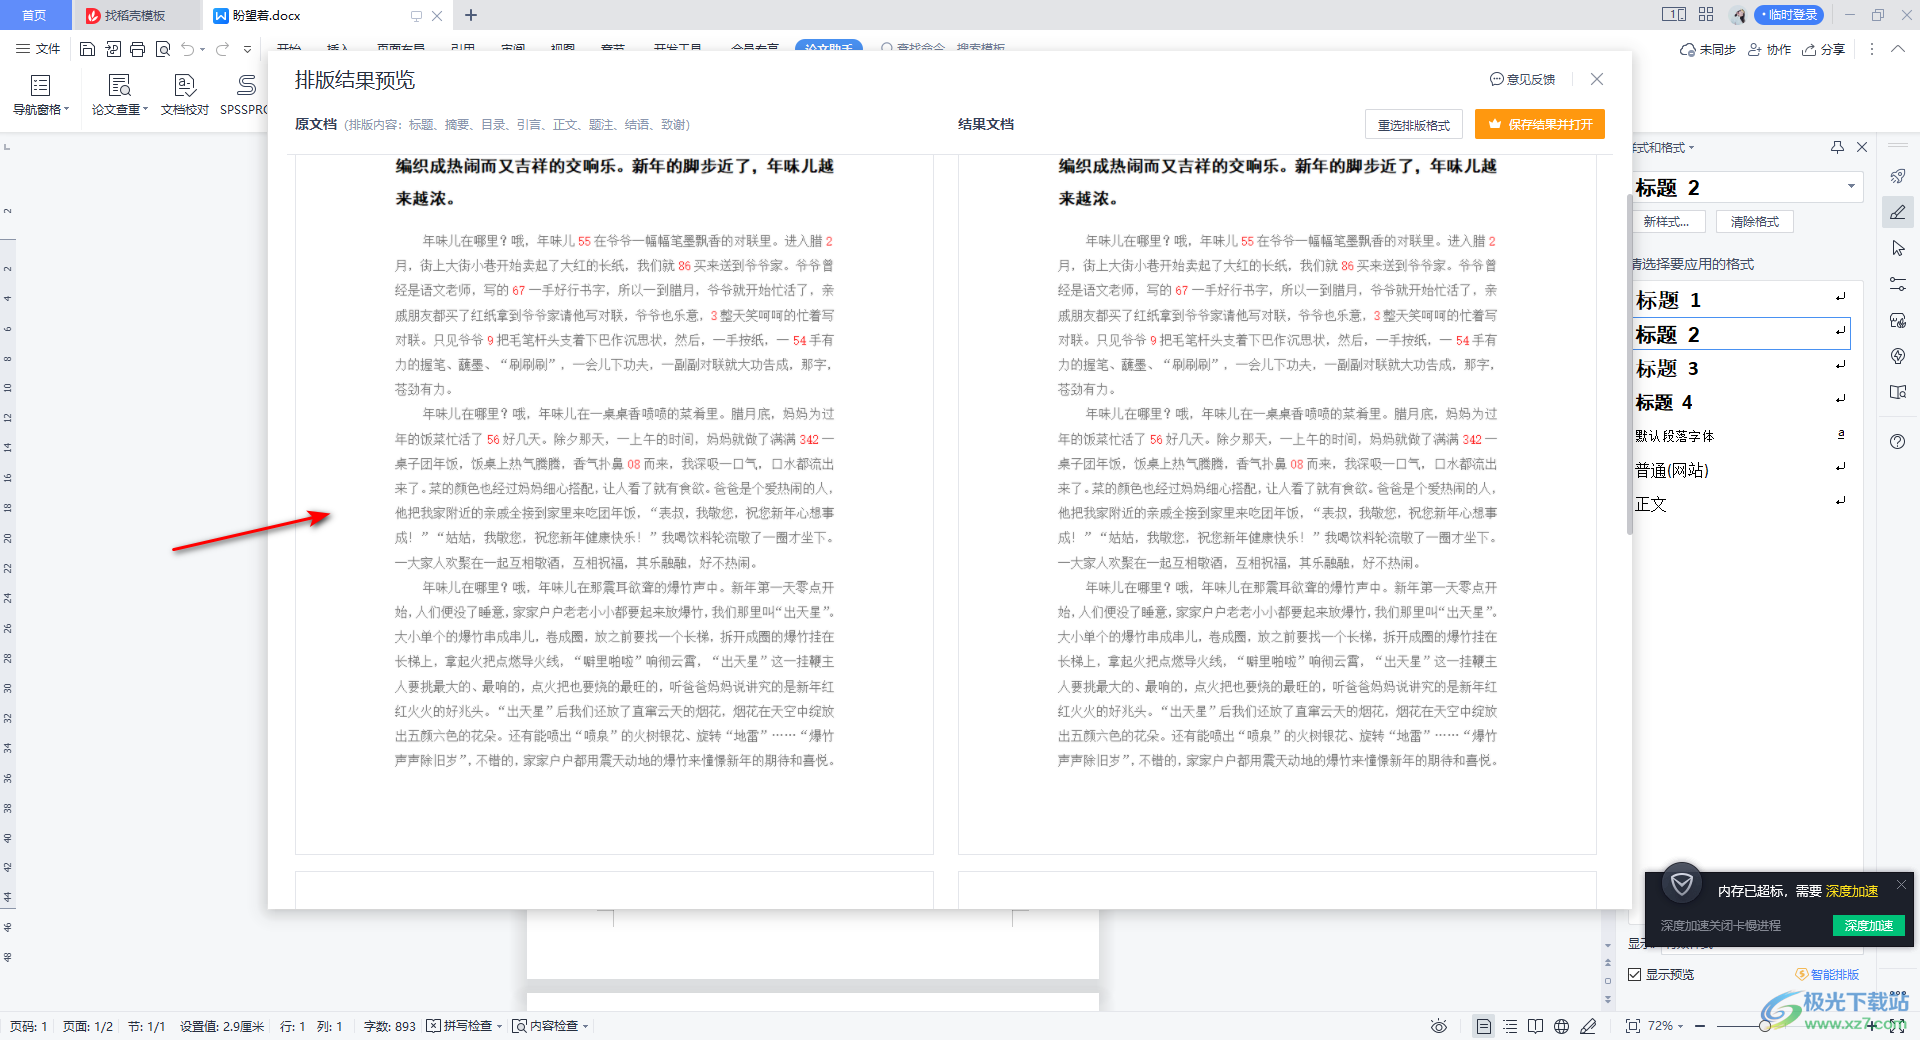Open the quick access toolbar customize dropdown
The image size is (1920, 1040).
247,49
